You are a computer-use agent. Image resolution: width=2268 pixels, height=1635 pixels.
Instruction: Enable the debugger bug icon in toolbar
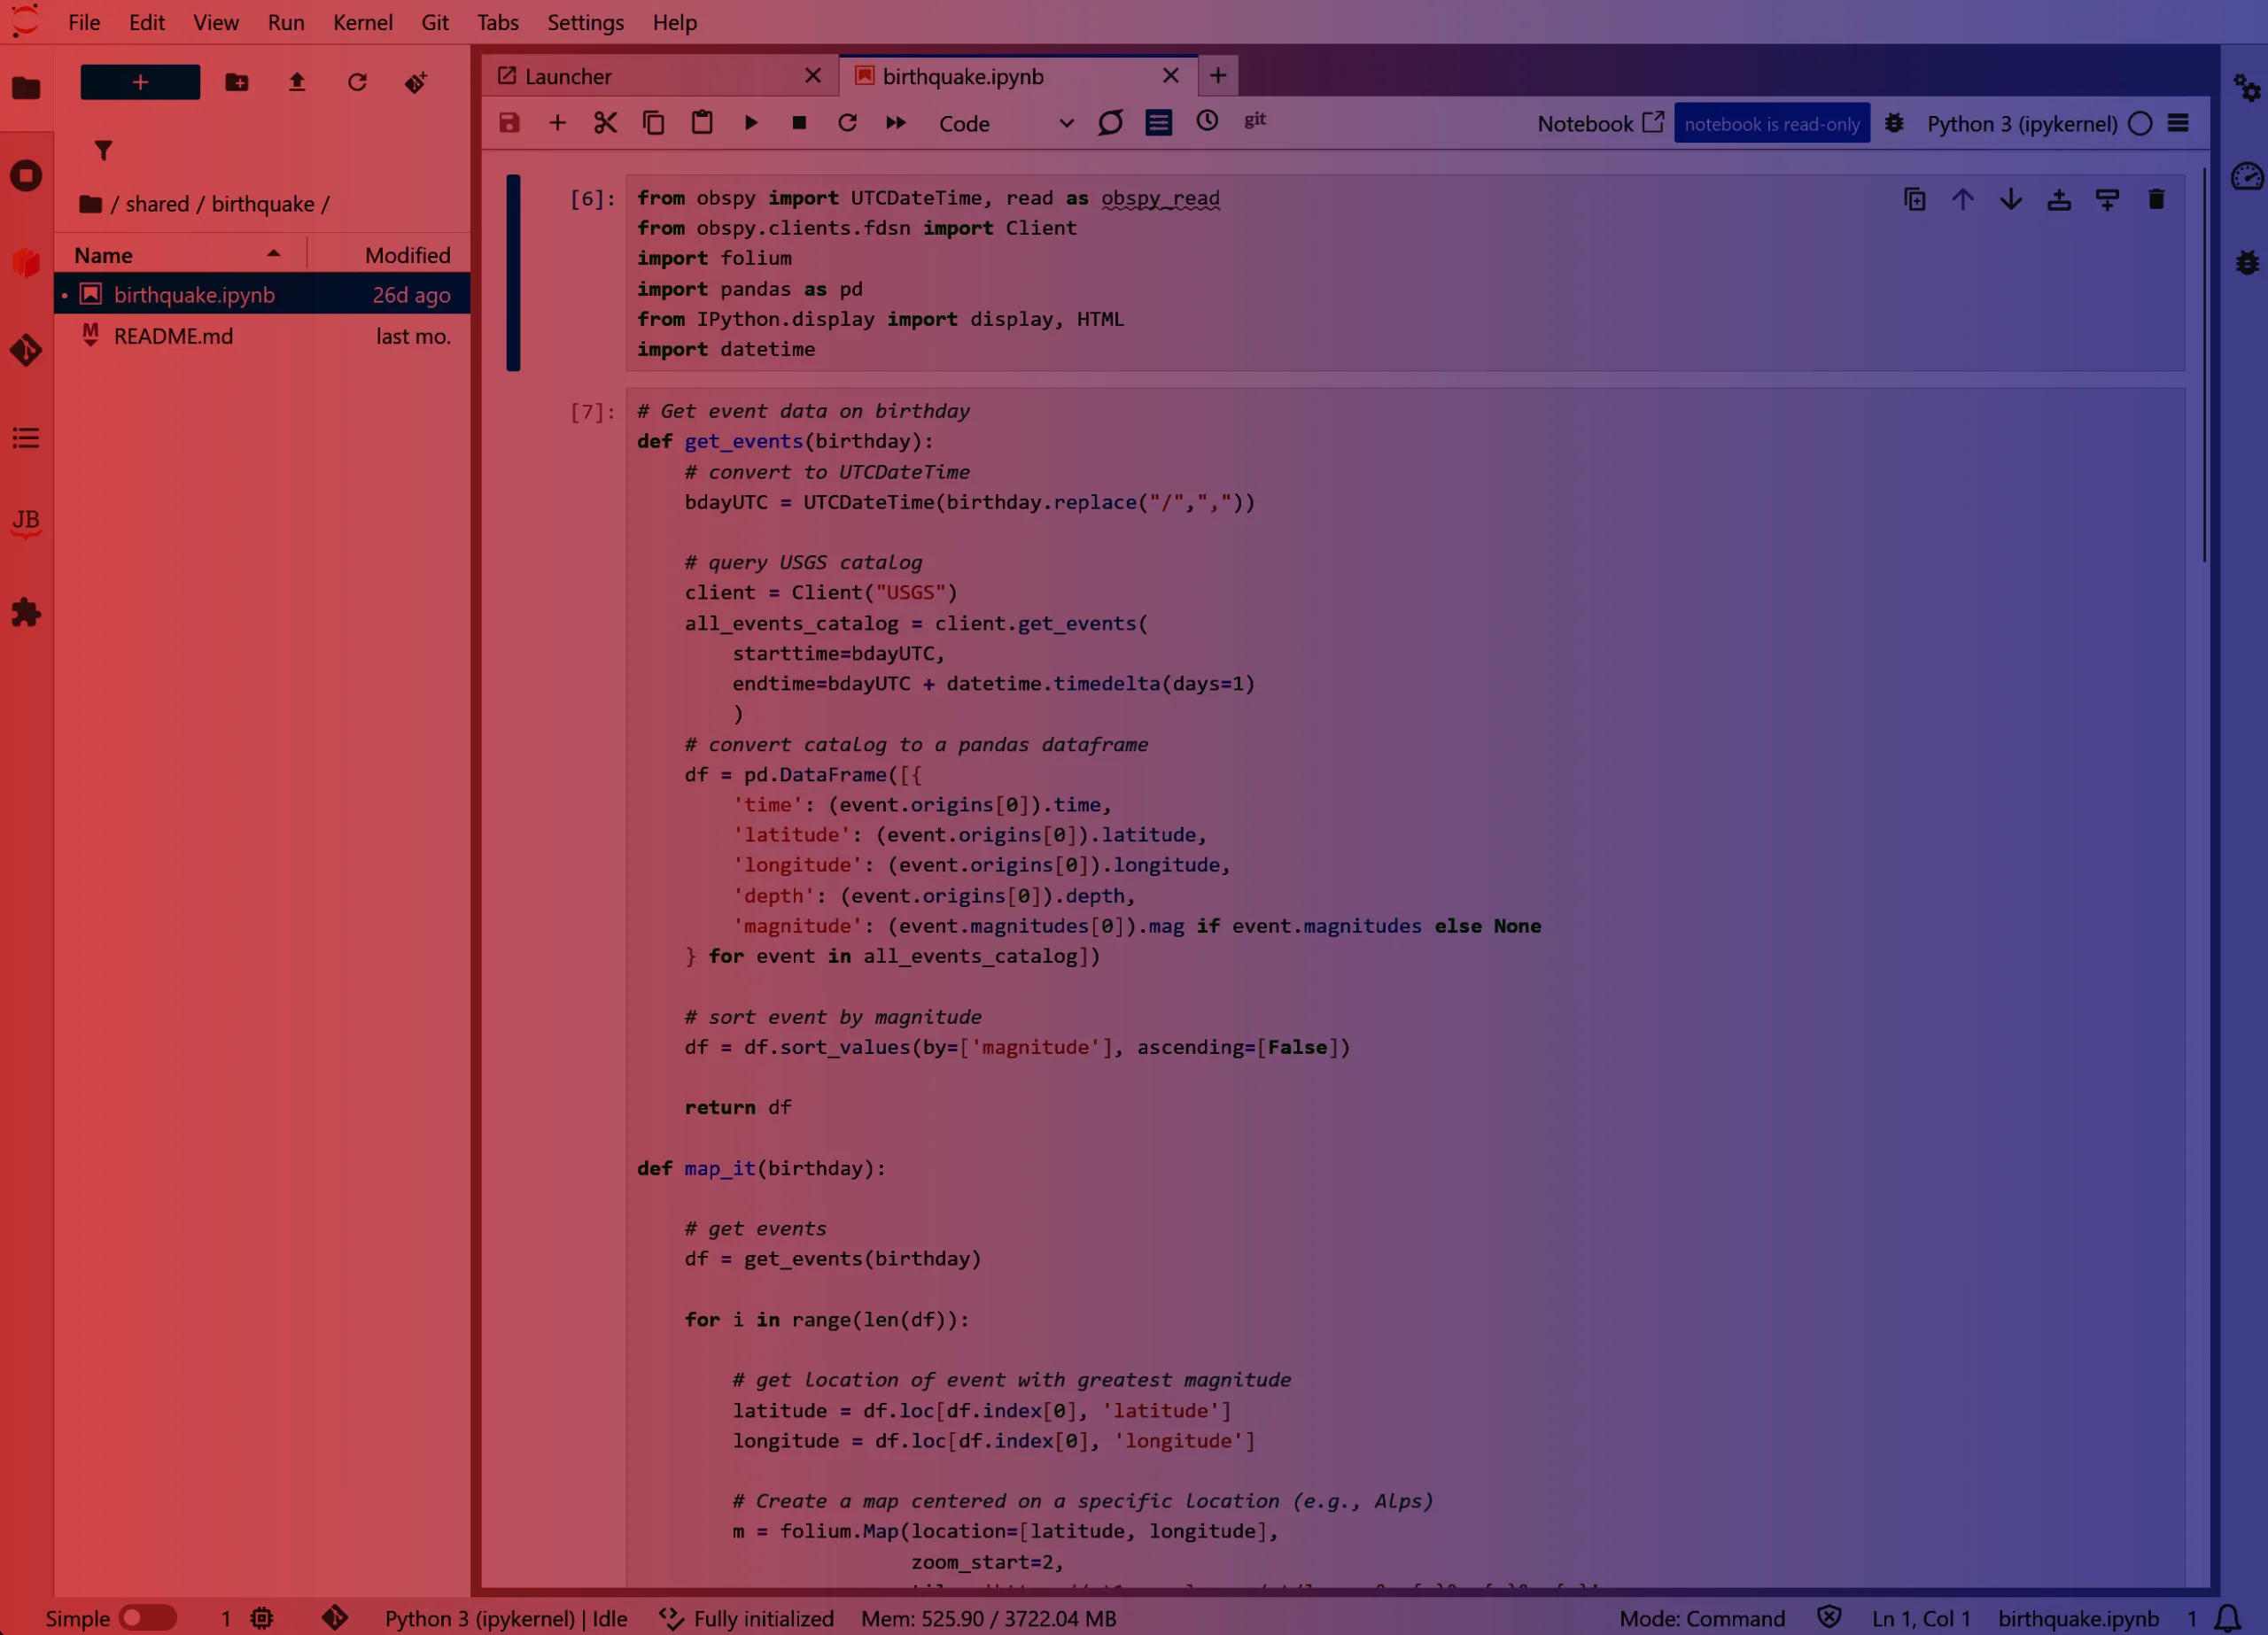pyautogui.click(x=1894, y=123)
